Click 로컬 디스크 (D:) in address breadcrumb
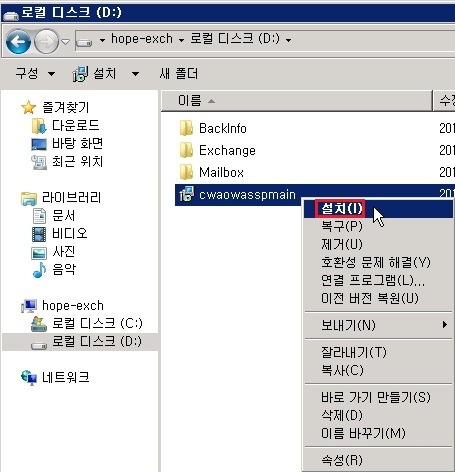 coord(235,39)
